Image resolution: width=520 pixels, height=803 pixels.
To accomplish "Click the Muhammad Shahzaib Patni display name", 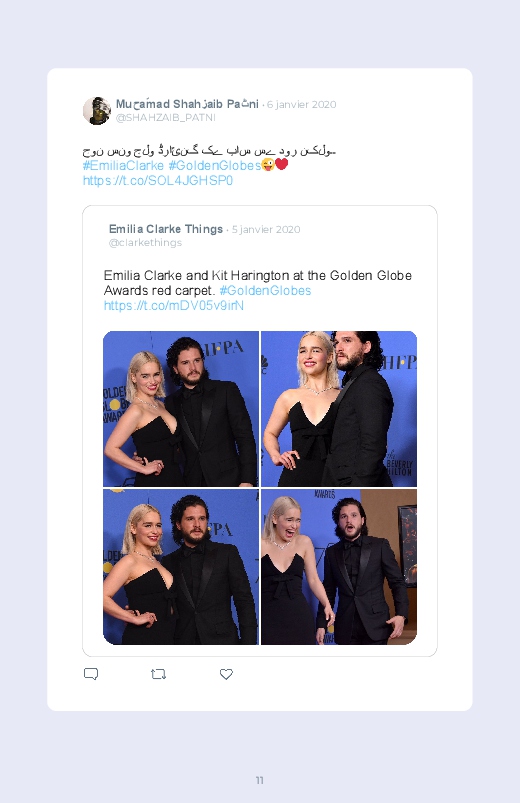I will tap(187, 104).
